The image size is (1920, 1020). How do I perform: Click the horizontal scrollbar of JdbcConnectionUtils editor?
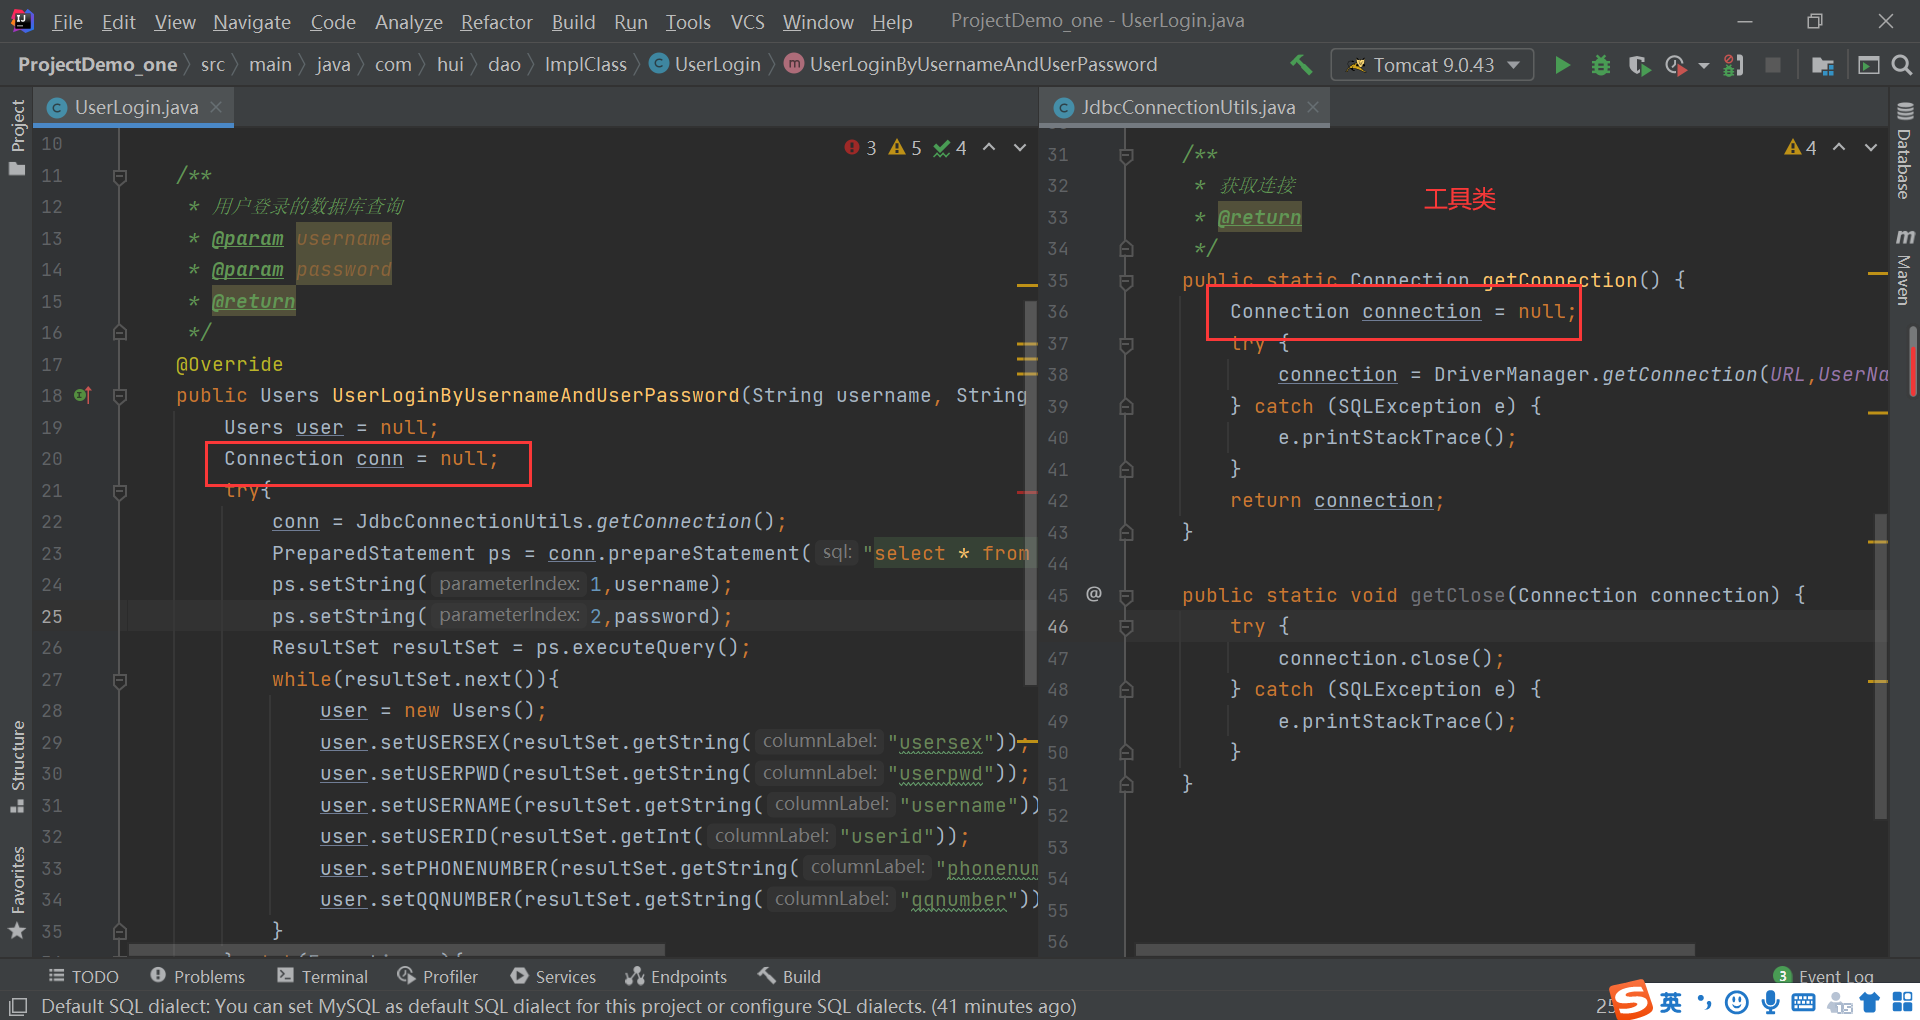tap(1414, 949)
